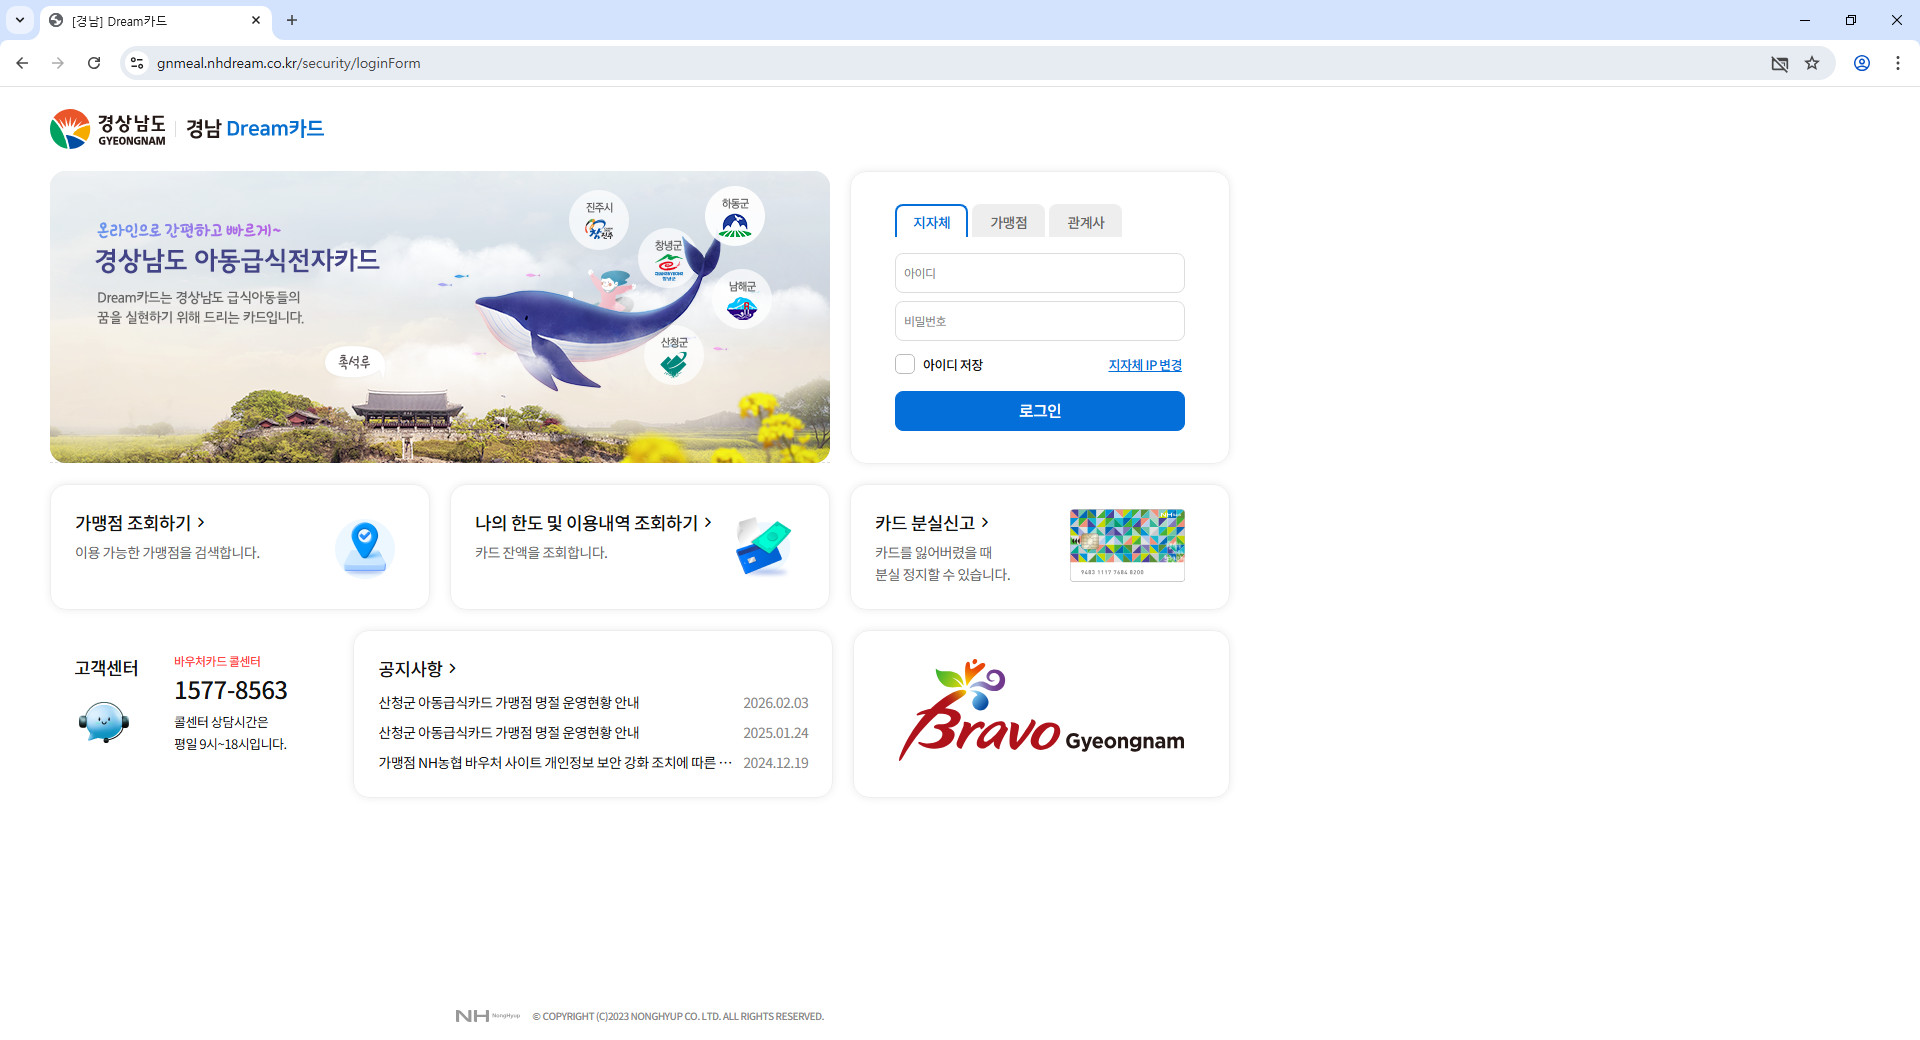Click the NH Nonghyup footer logo
Viewport: 1920px width, 1040px height.
point(487,1016)
